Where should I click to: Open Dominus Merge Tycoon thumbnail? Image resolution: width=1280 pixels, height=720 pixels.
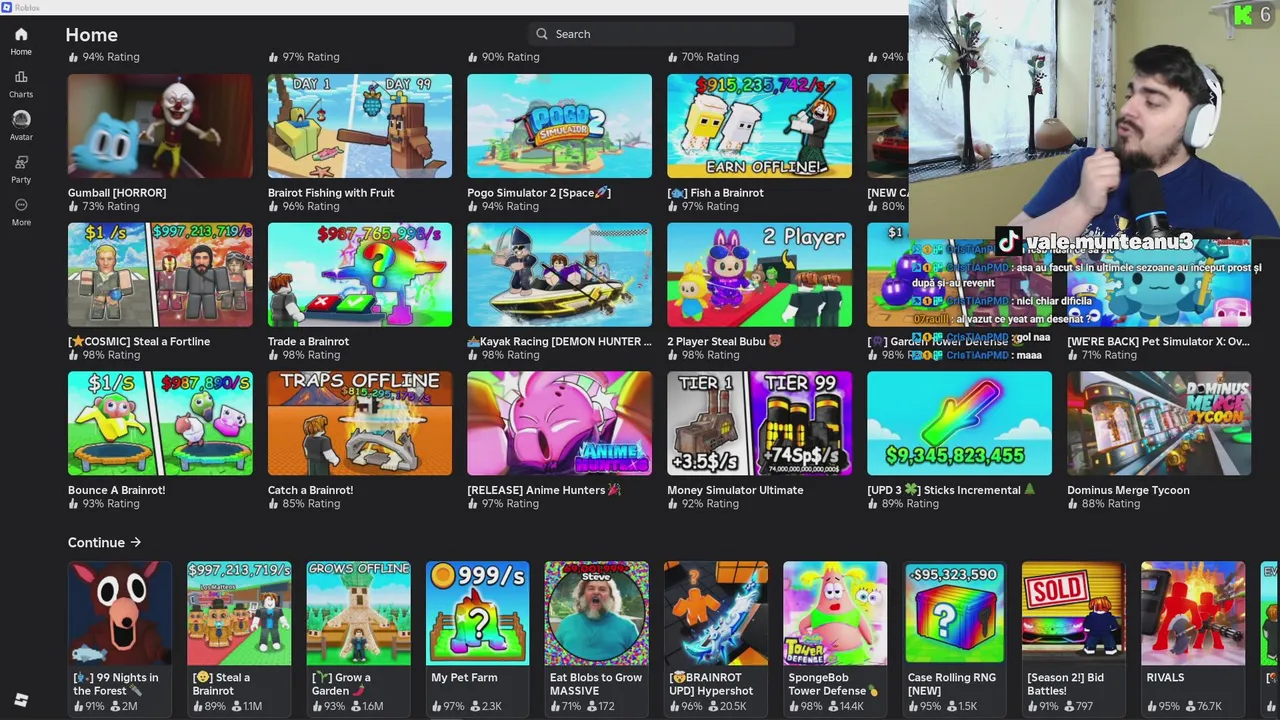(x=1159, y=424)
